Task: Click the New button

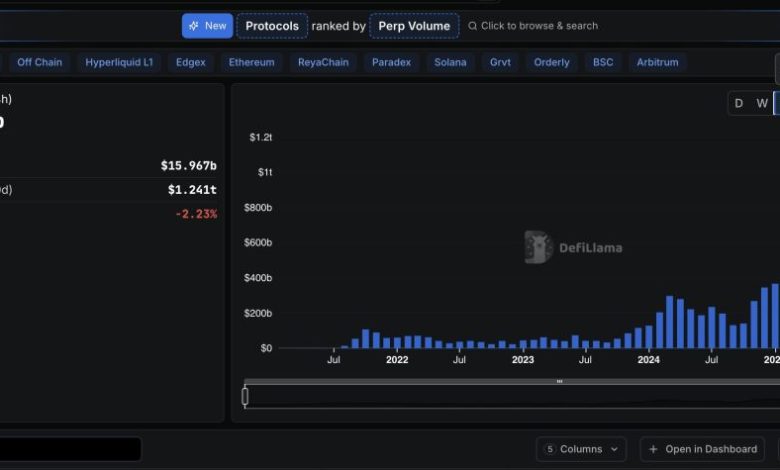Action: tap(207, 26)
